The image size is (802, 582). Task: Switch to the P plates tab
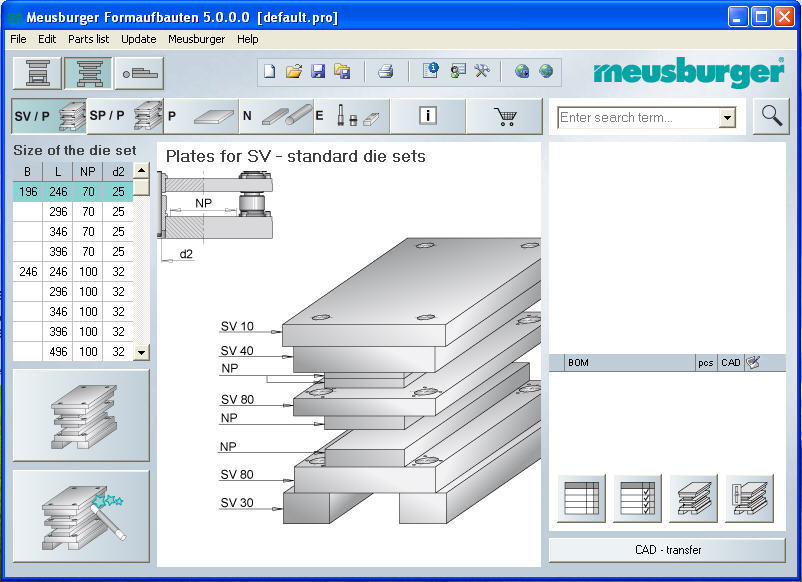202,116
